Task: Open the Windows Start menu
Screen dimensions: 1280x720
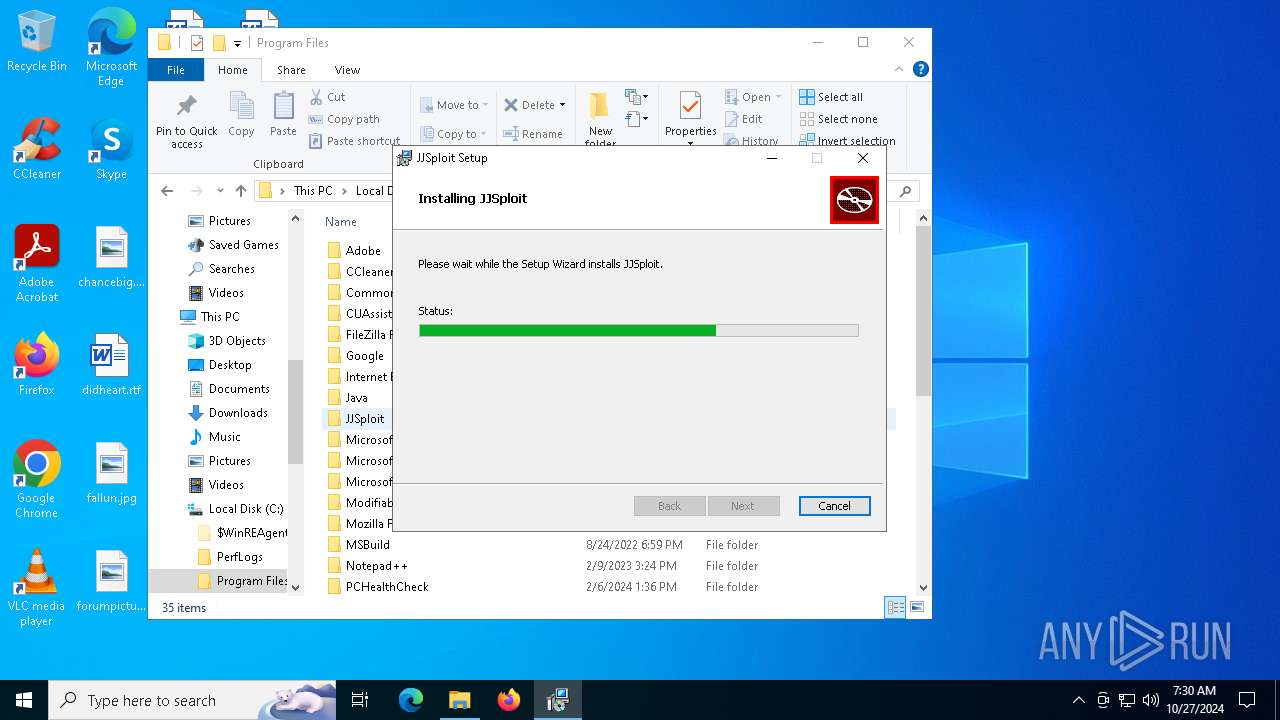Action: 24,700
